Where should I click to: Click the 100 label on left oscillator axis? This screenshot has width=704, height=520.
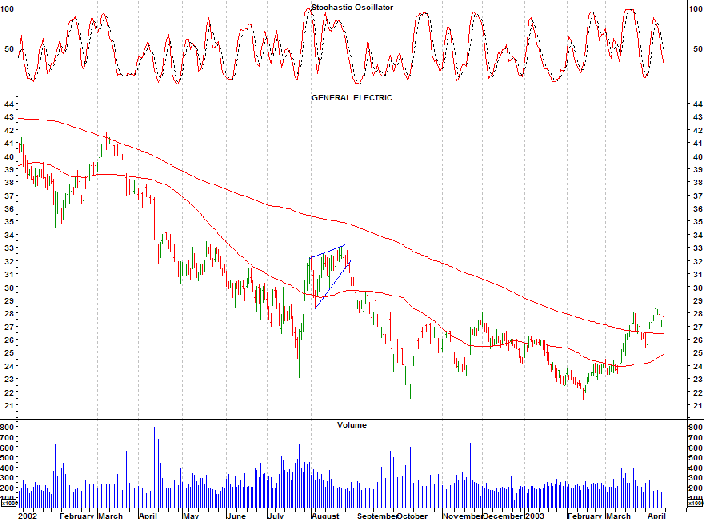tap(7, 9)
